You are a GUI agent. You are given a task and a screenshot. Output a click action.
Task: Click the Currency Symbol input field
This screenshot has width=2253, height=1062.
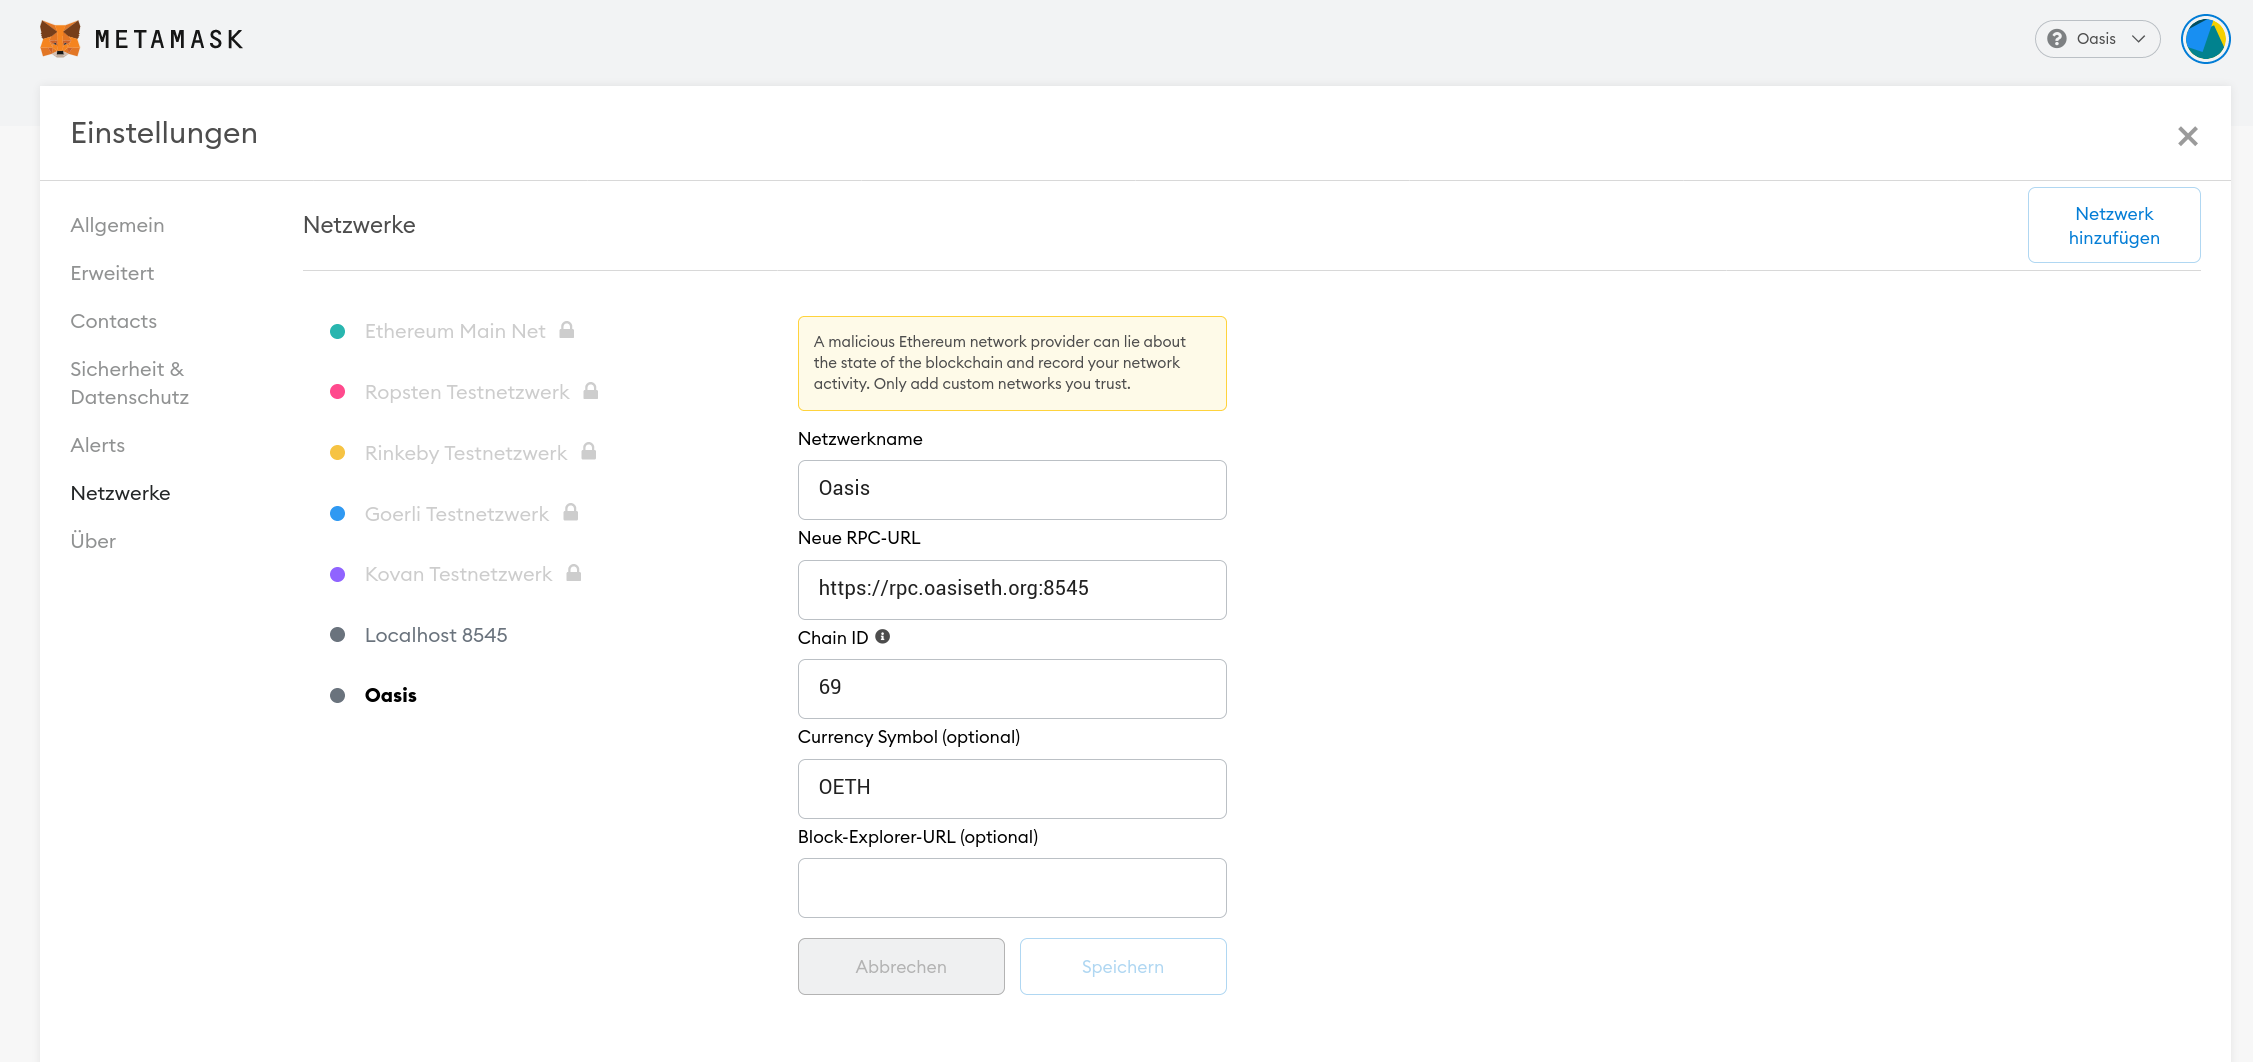[1012, 789]
